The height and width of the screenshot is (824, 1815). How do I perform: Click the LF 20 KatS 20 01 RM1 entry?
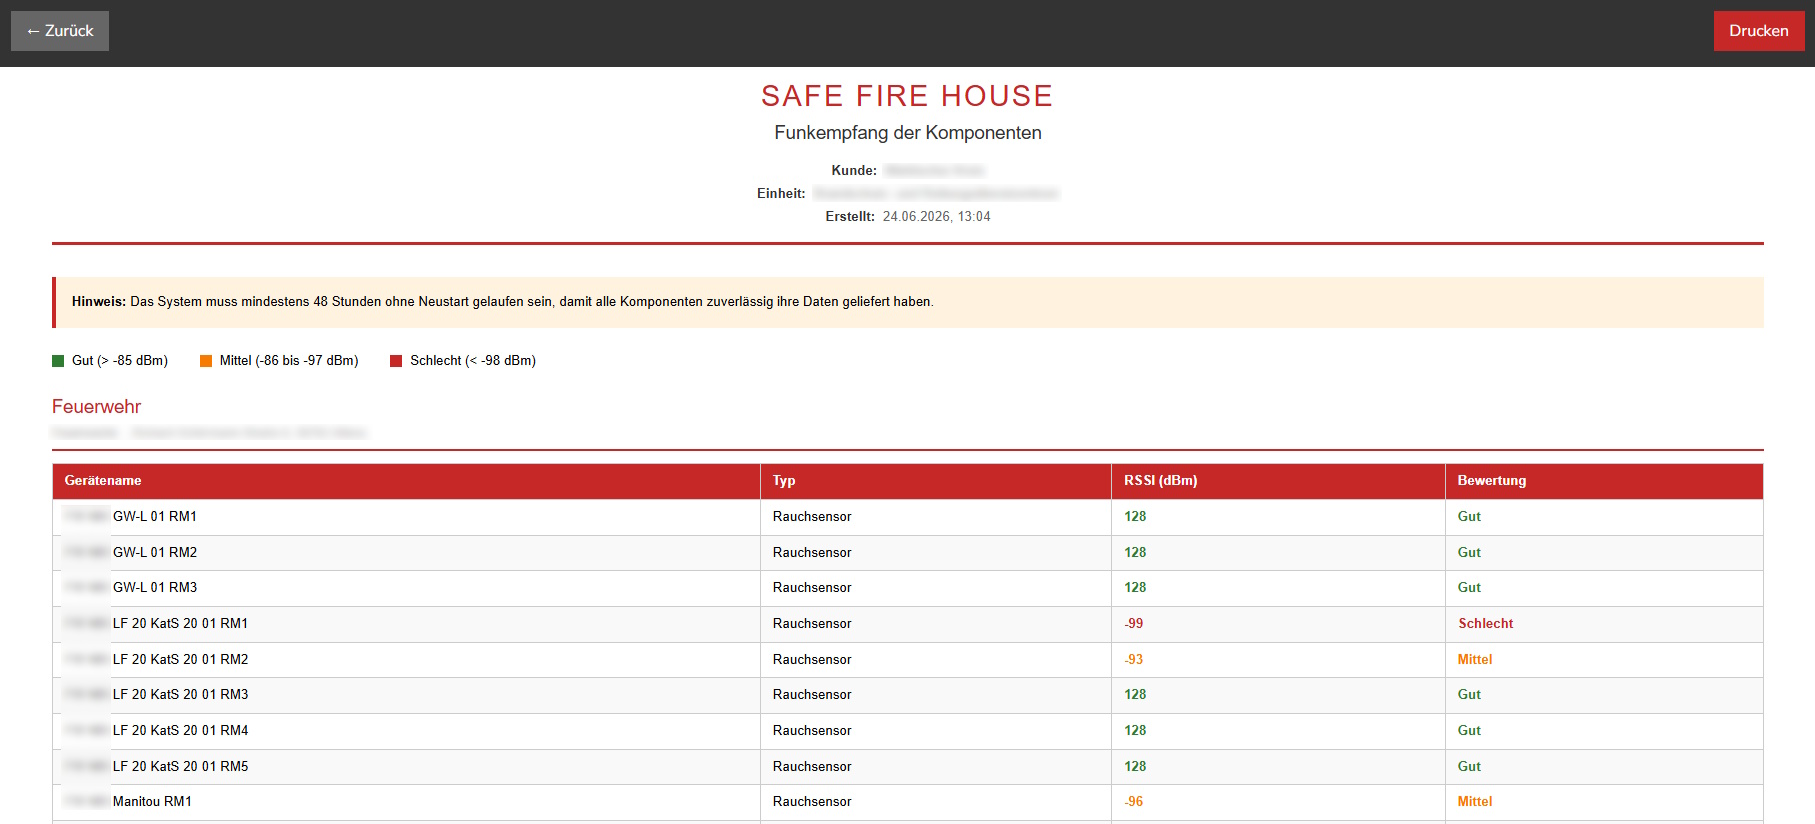click(180, 624)
